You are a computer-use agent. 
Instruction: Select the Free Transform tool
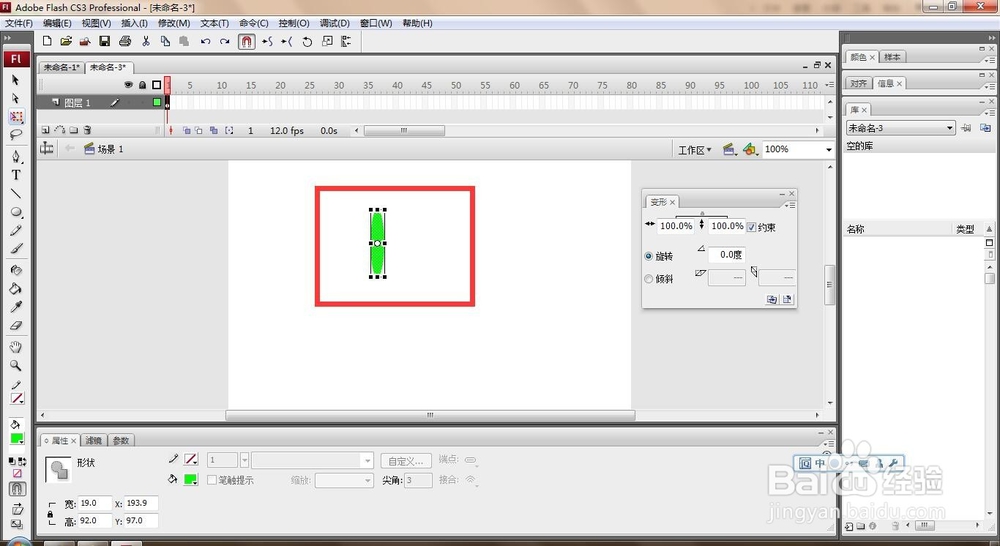click(x=16, y=117)
